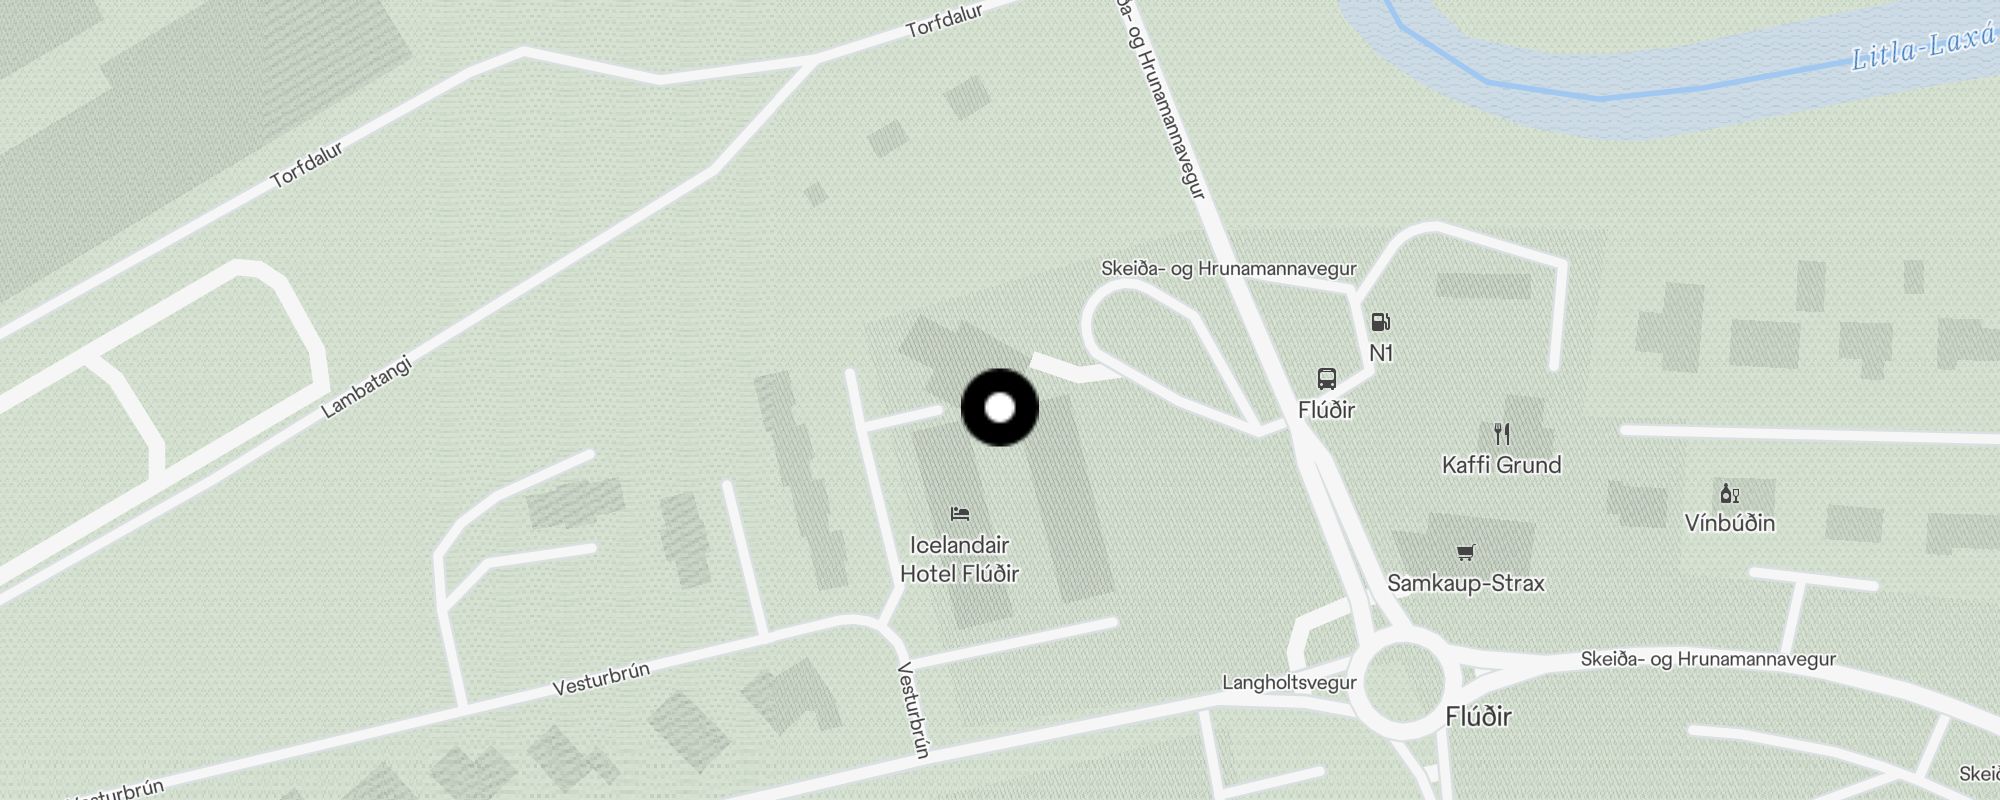Click the Vínbúðin place name

[x=1730, y=523]
